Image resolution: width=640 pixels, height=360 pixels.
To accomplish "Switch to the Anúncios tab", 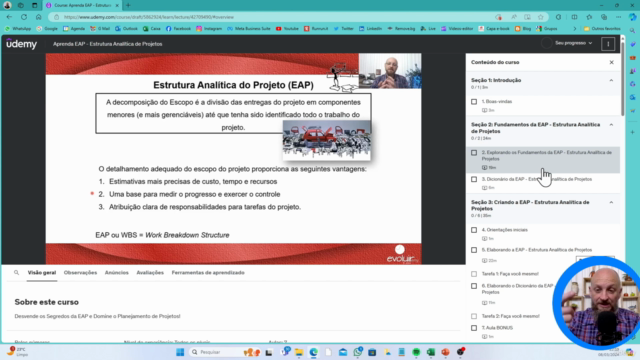I will [x=117, y=273].
